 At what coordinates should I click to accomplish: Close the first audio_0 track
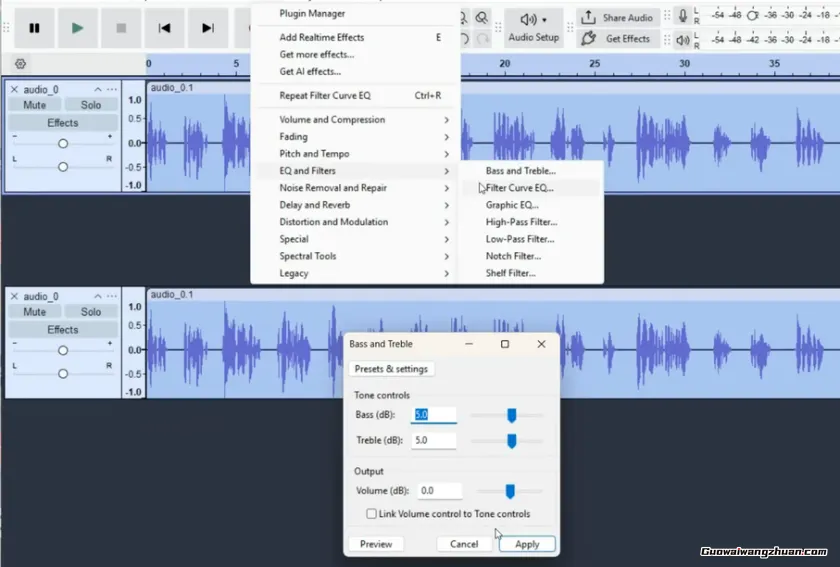14,90
